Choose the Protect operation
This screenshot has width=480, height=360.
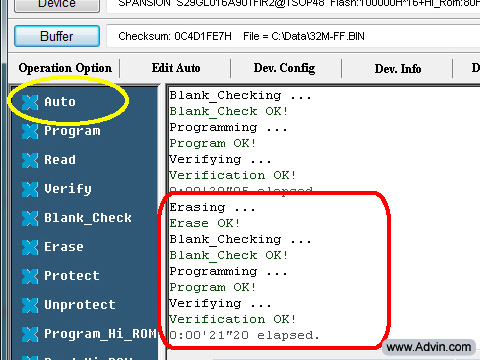coord(72,276)
